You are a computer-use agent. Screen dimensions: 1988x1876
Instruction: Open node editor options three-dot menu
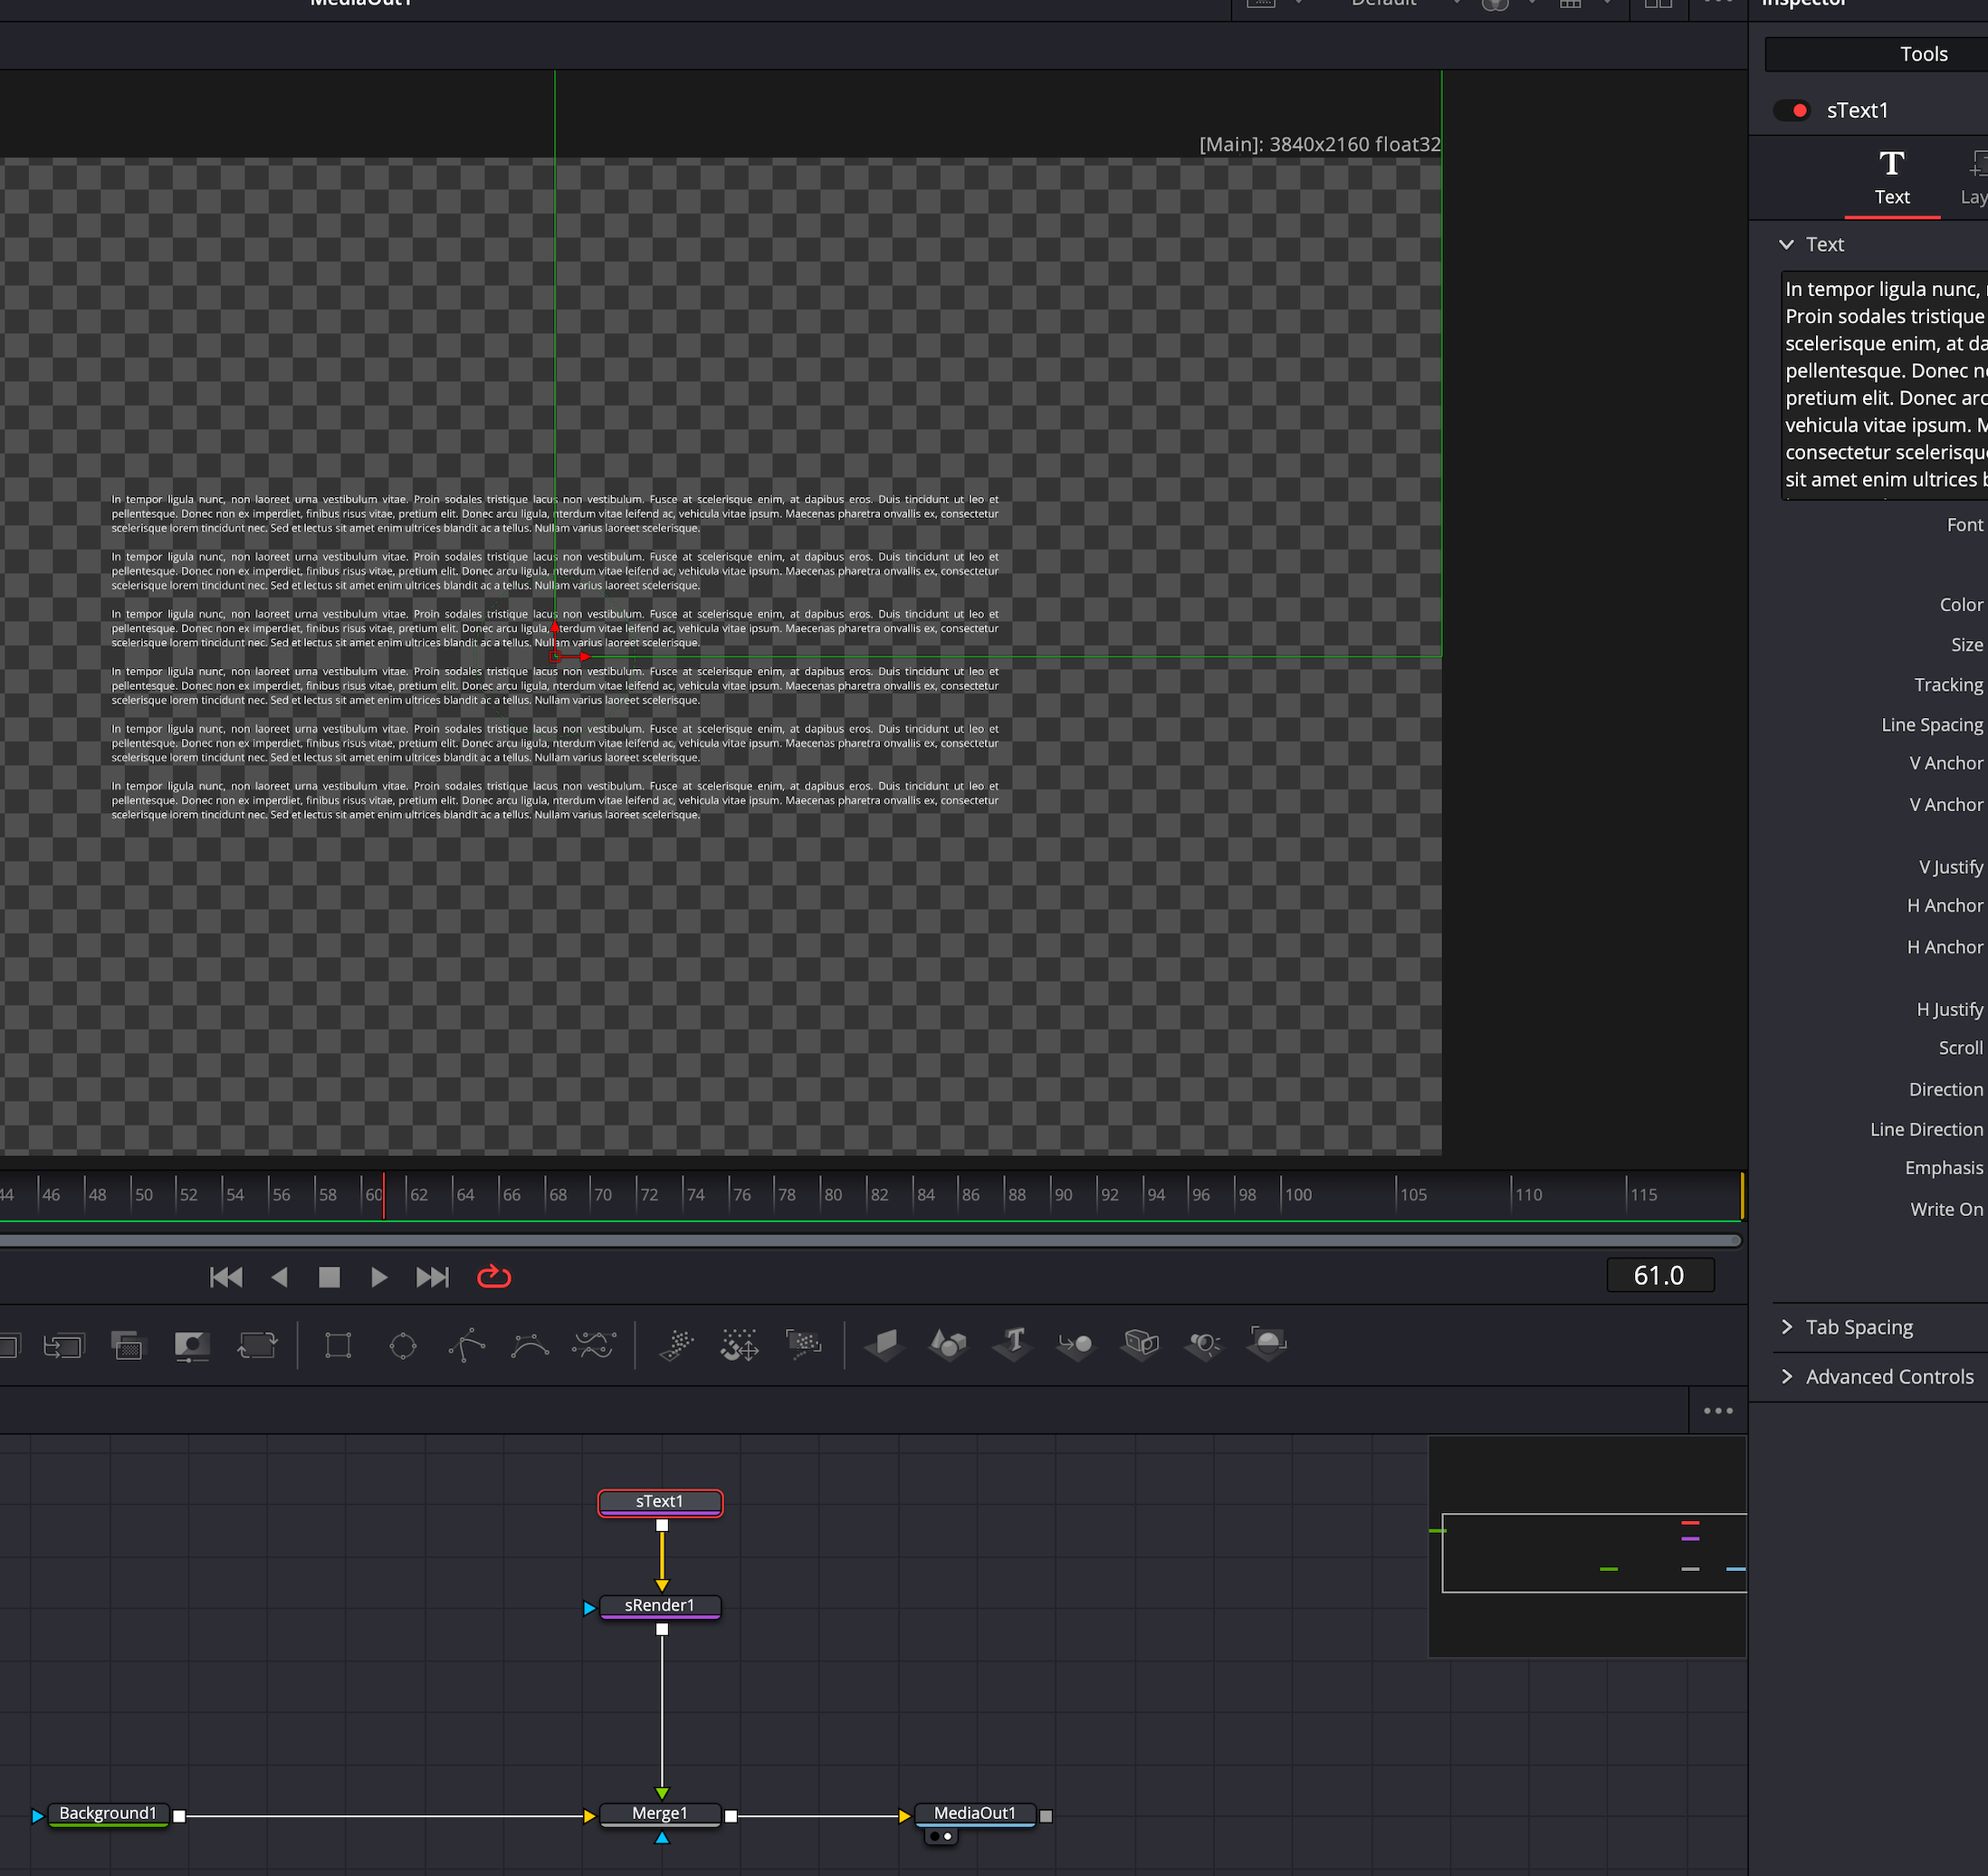(1718, 1411)
